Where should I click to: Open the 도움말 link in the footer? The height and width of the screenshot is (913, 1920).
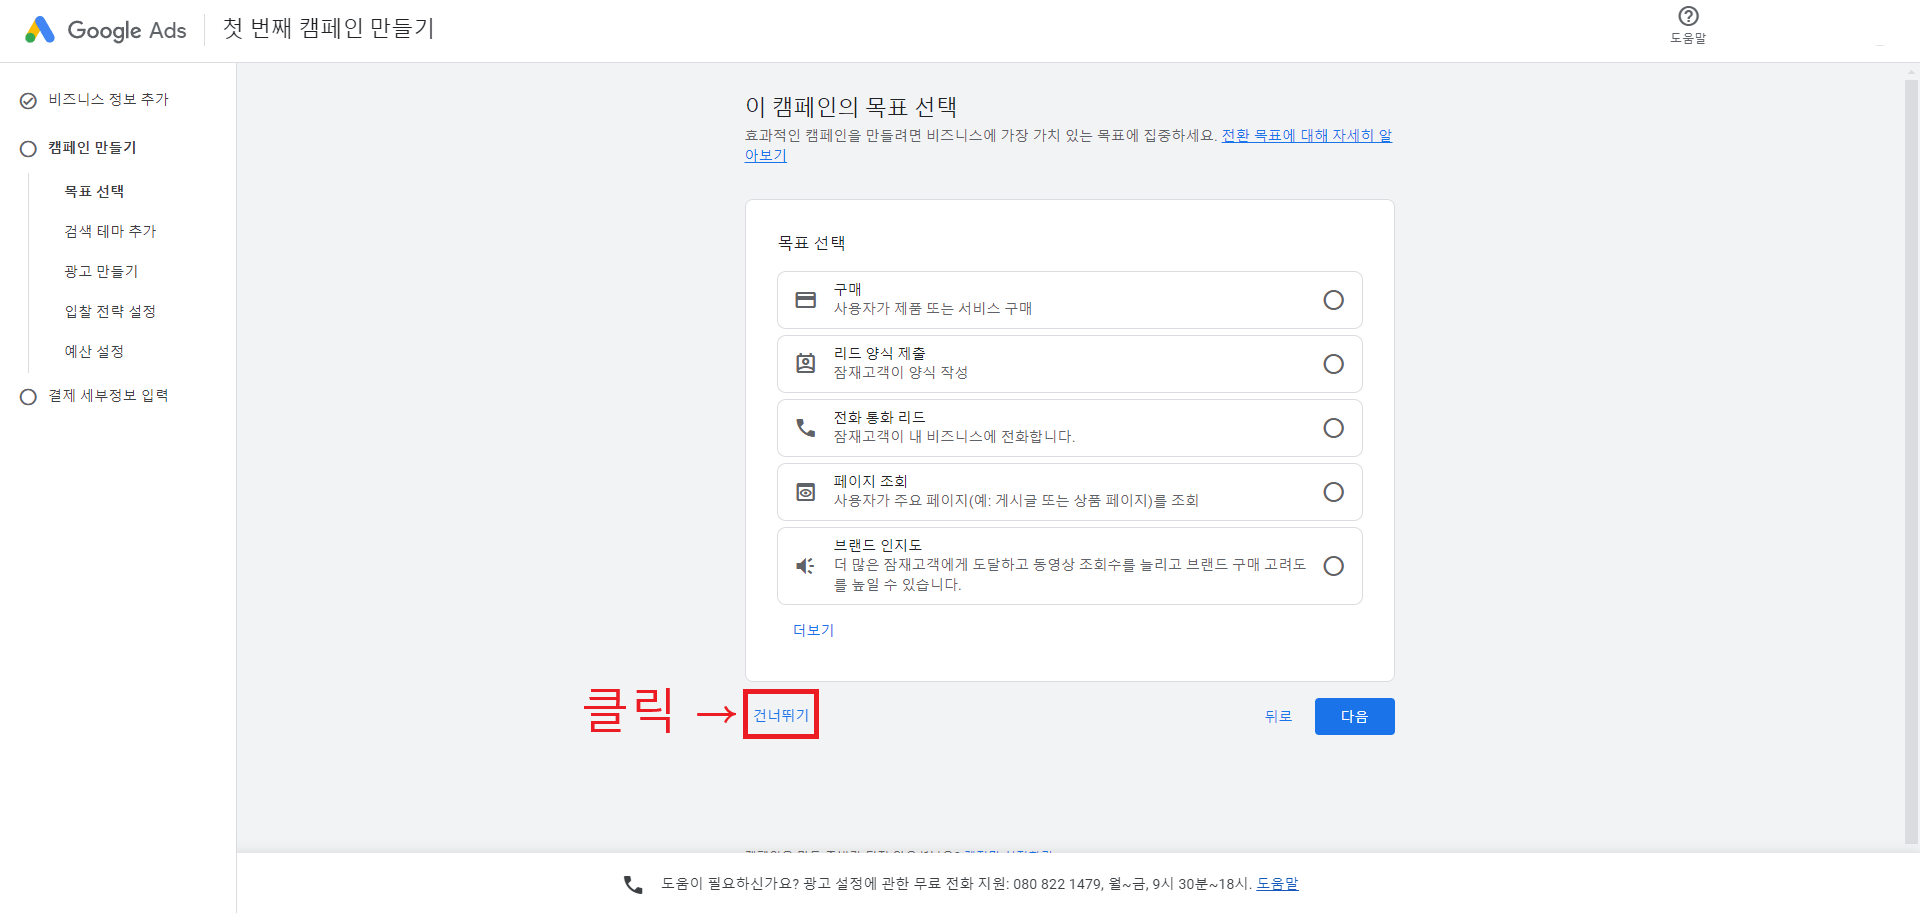click(x=1277, y=884)
